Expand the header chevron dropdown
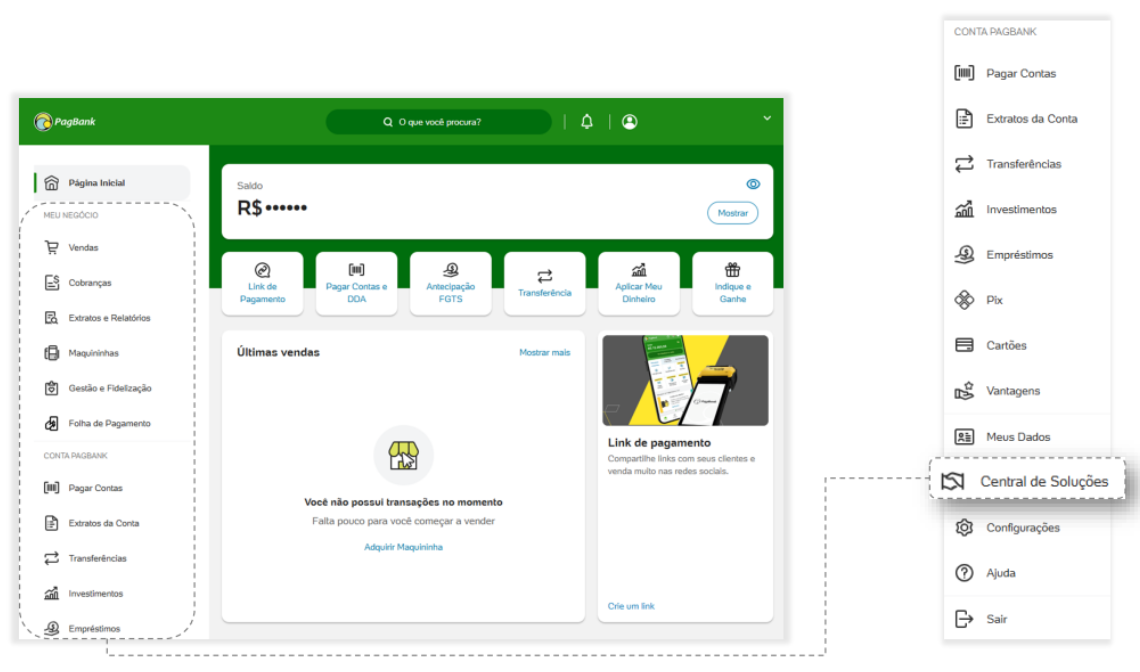The image size is (1140, 672). 767,118
